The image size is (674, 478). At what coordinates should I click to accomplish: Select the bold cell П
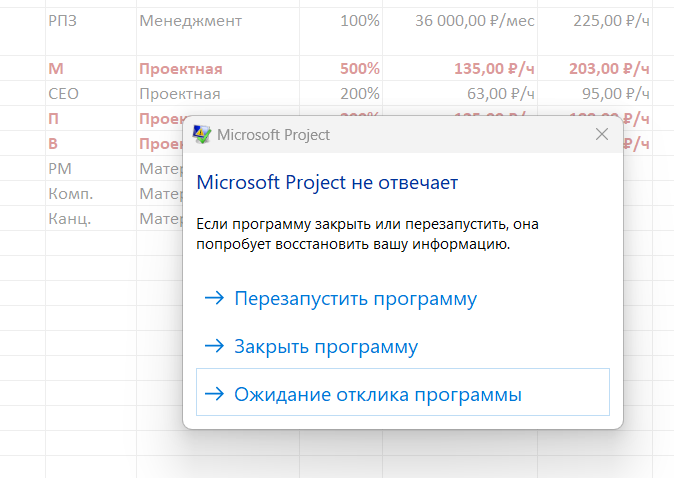pyautogui.click(x=91, y=118)
